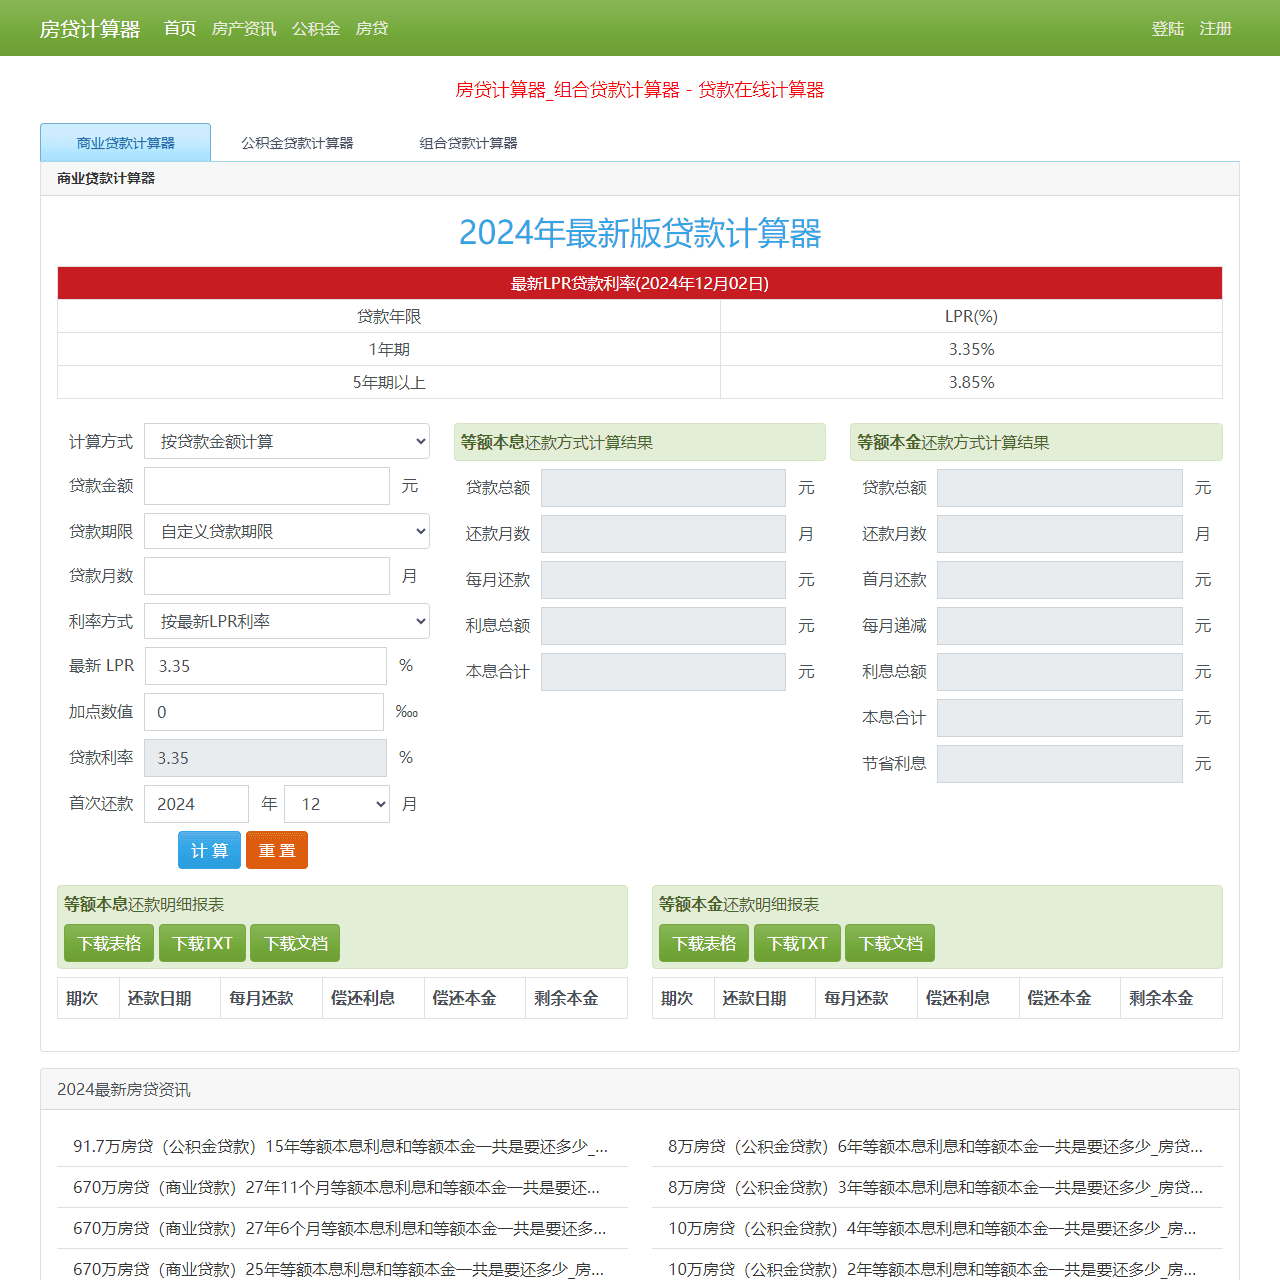Viewport: 1280px width, 1280px height.
Task: Open the 注册 link
Action: [x=1216, y=28]
